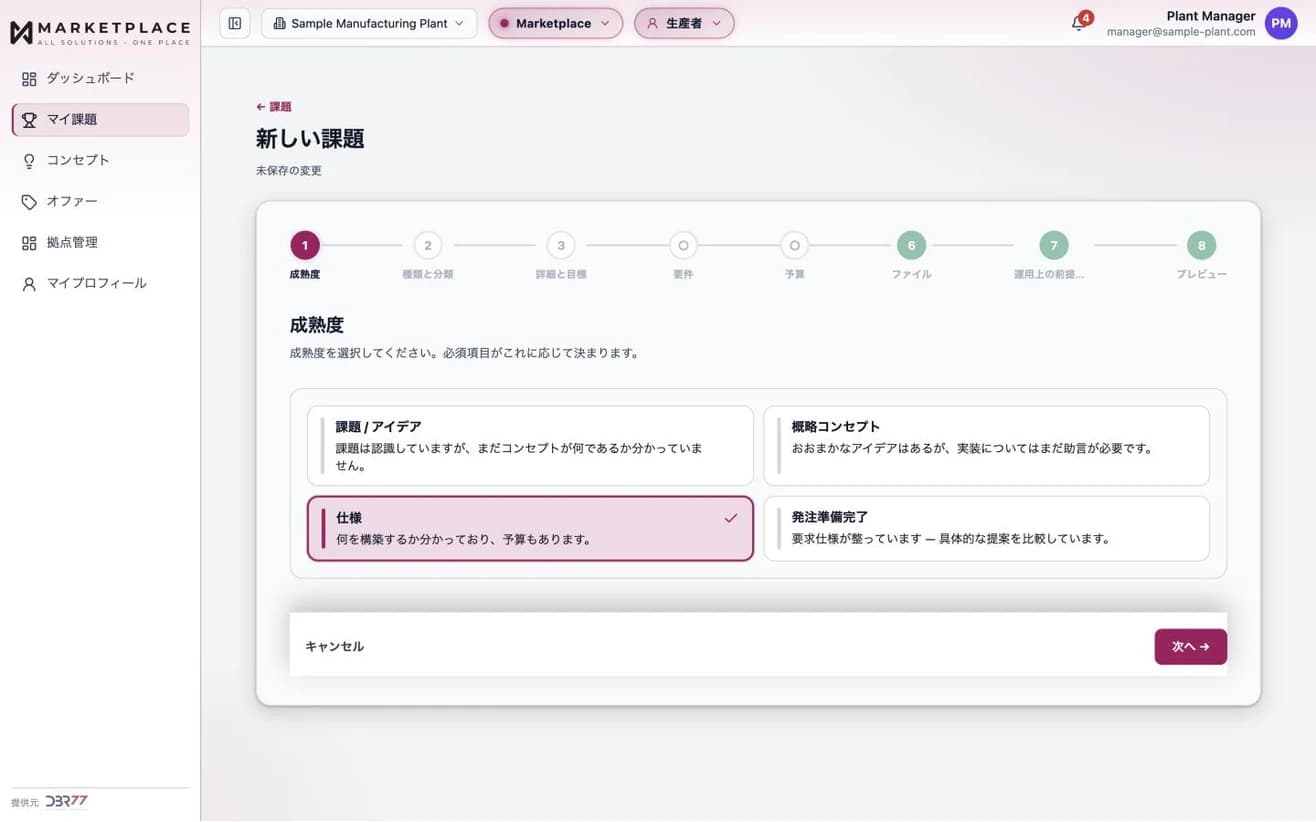This screenshot has height=822, width=1316.
Task: Go back via the ← 課題 link
Action: [x=274, y=106]
